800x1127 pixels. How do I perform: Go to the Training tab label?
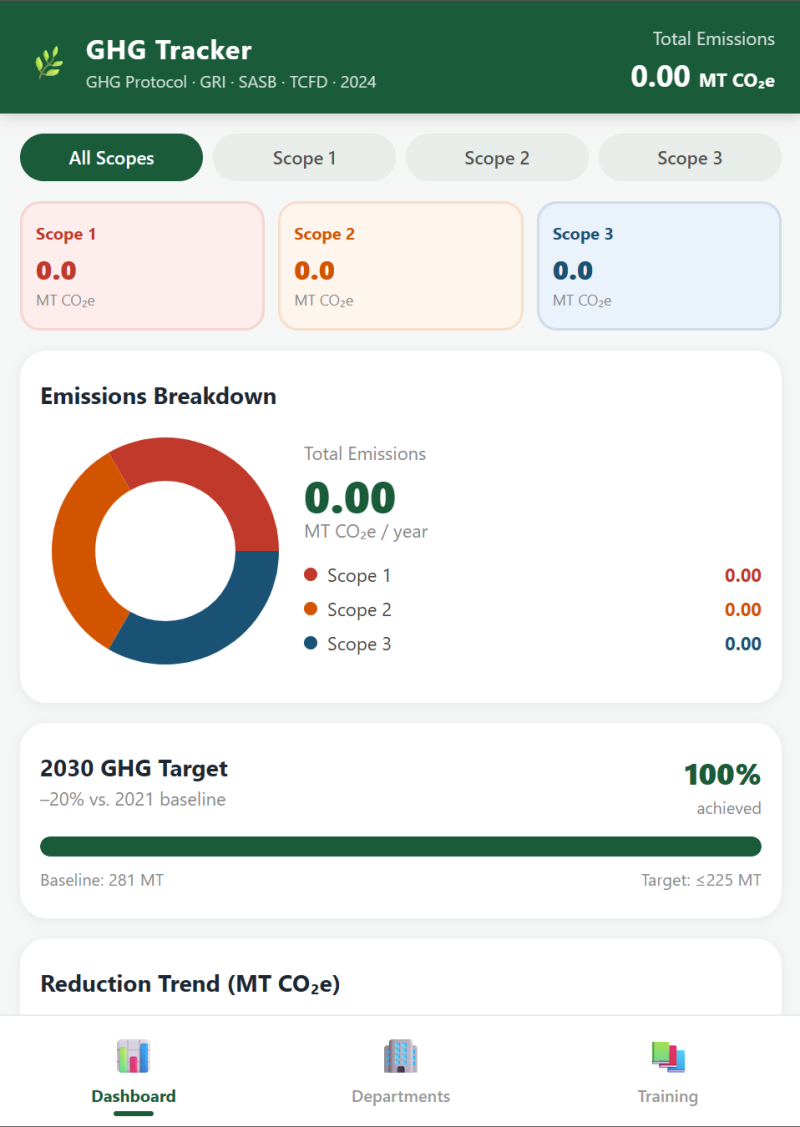[x=667, y=1096]
